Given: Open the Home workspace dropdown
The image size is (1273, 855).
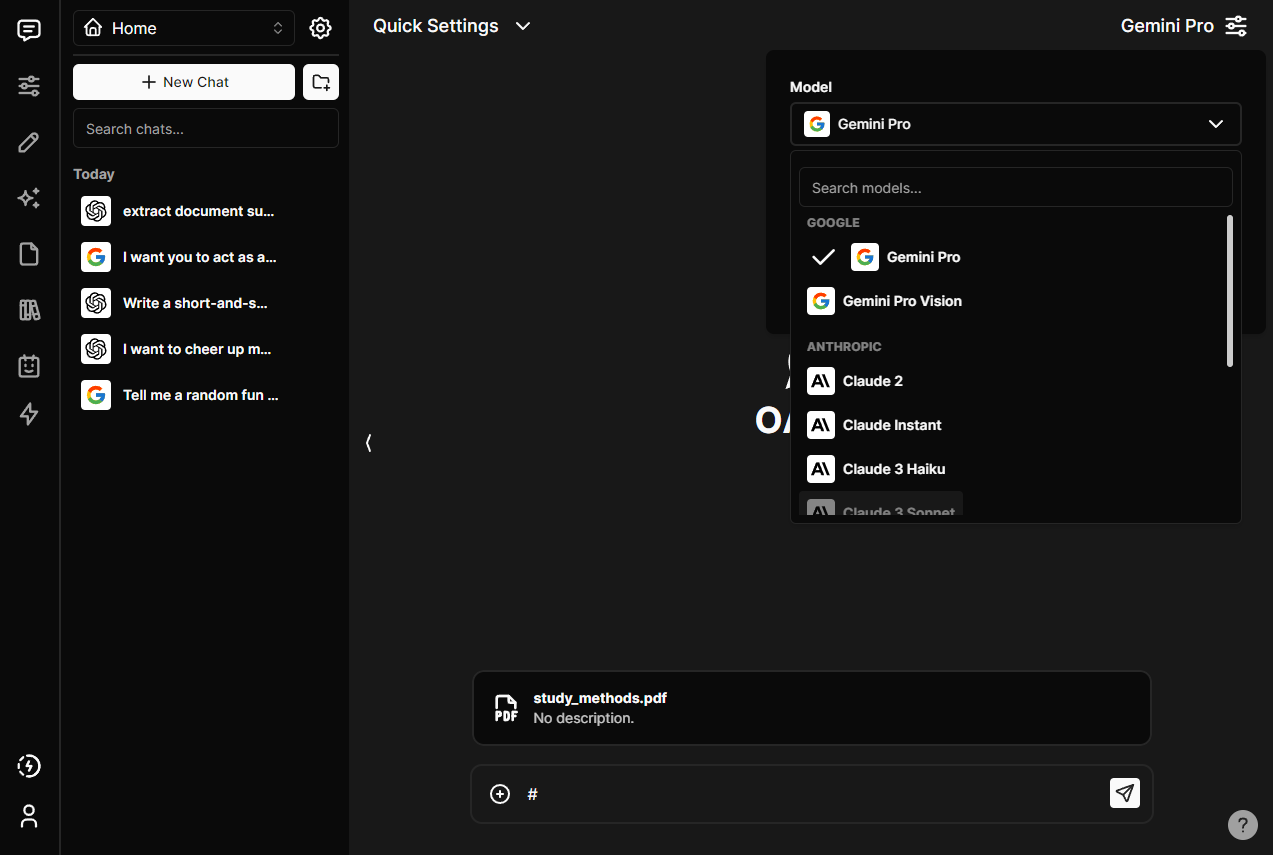Looking at the screenshot, I should pyautogui.click(x=184, y=28).
